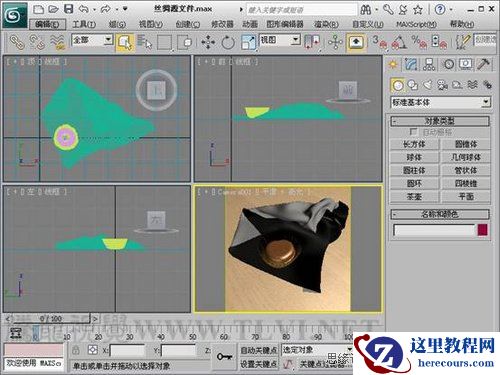Open the Edit menu

[47, 24]
